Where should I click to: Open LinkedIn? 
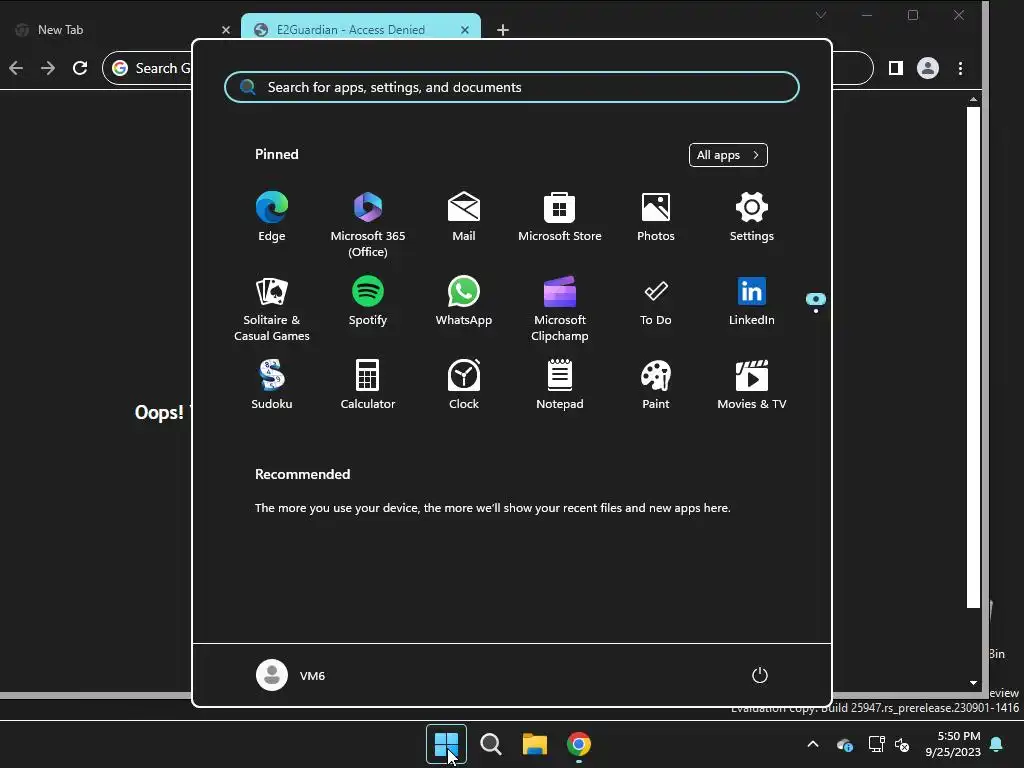(752, 302)
